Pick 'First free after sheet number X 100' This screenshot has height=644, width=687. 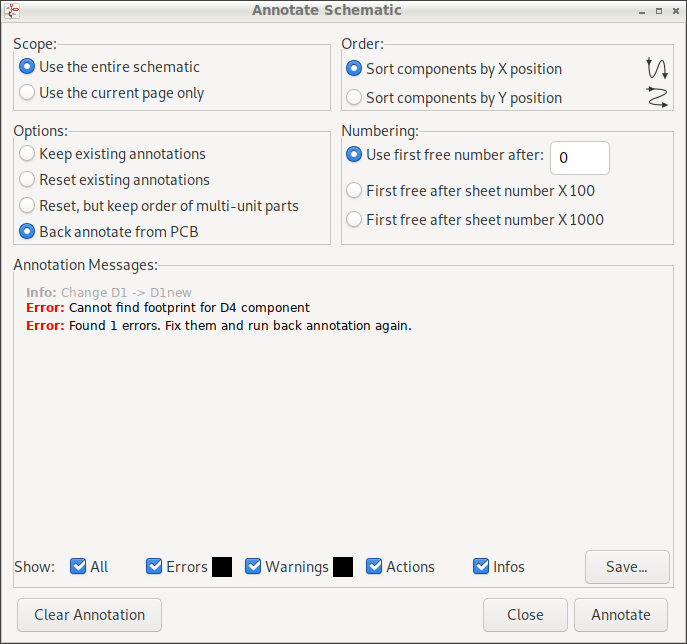[354, 191]
